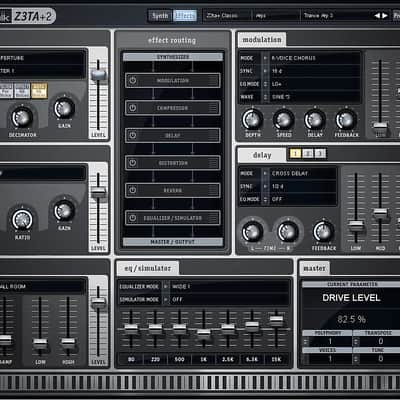Toggle Distortion power in effect routing

(x=133, y=163)
